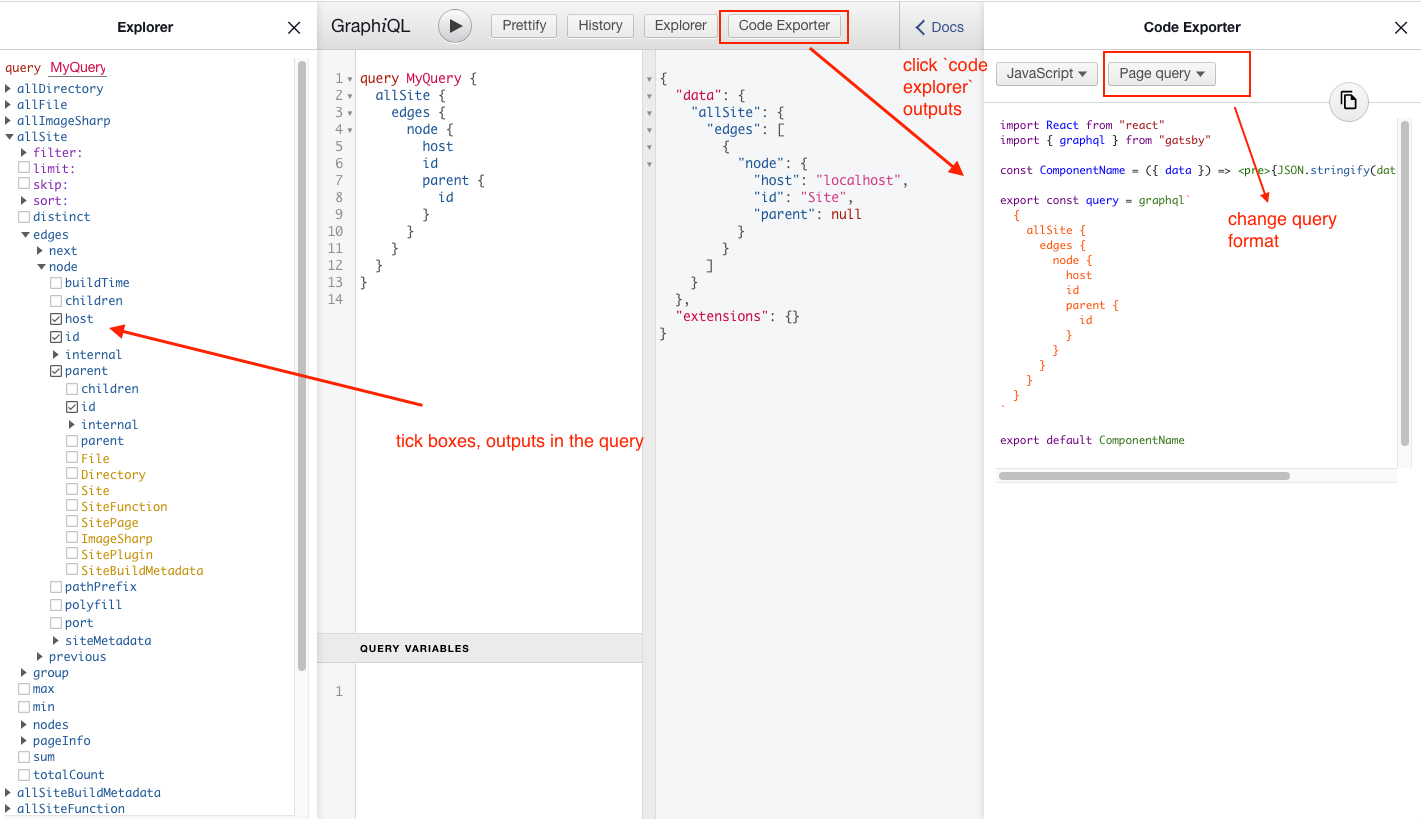
Task: Click the execute query play icon
Action: click(x=455, y=26)
